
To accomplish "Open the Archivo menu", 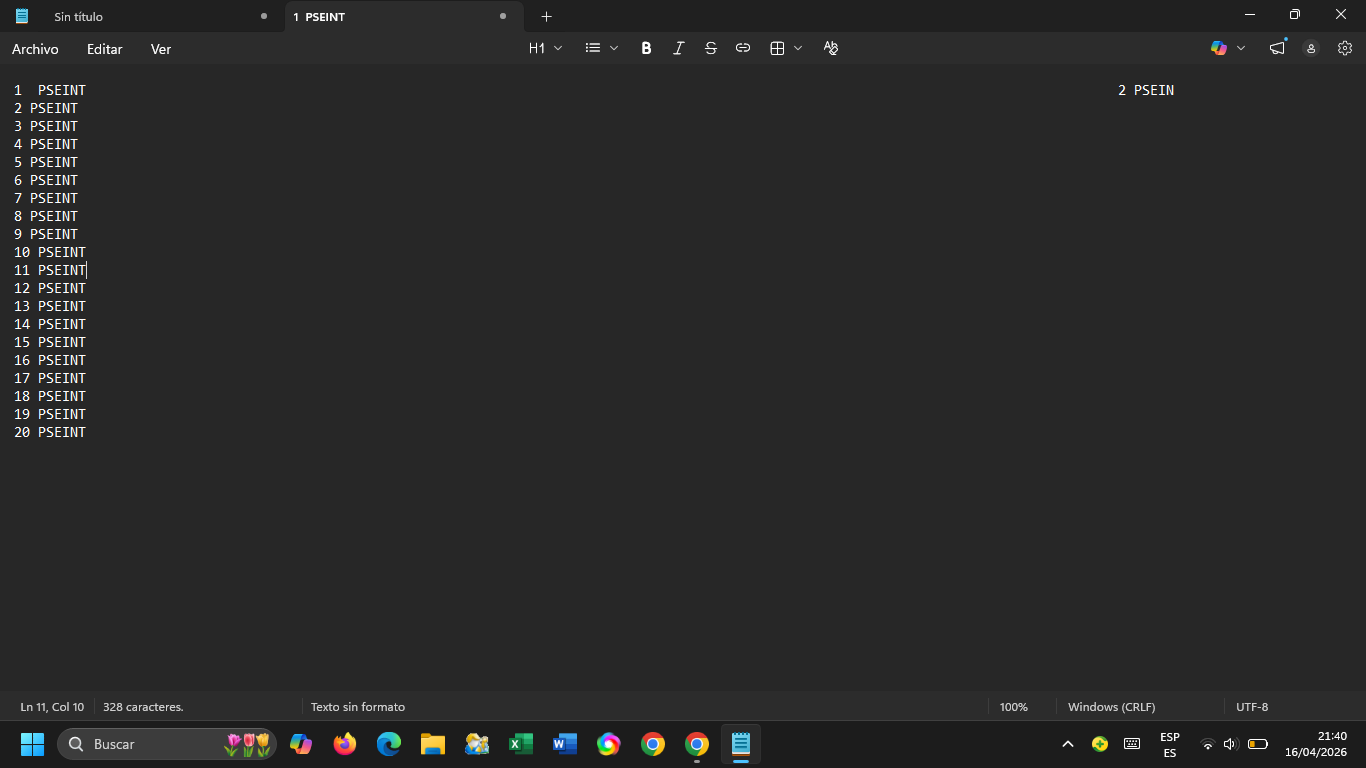I will pos(35,49).
